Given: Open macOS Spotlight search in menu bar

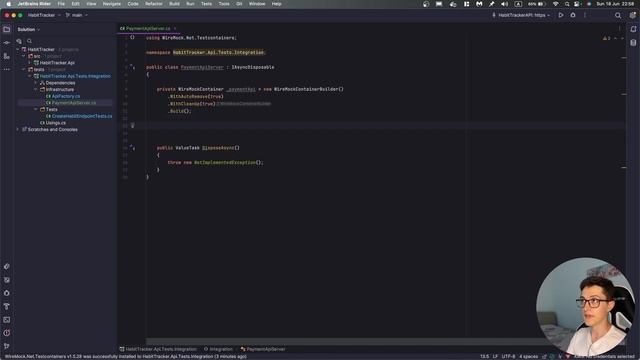Looking at the screenshot, I should 567,4.
